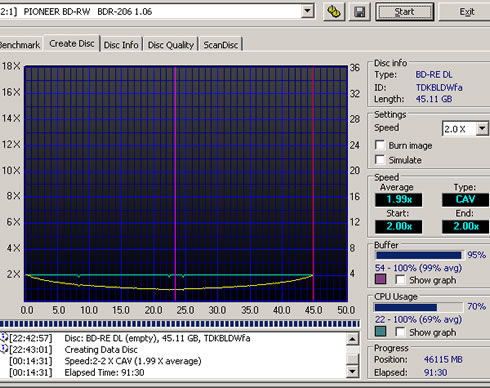Click the Start button
The height and width of the screenshot is (388, 490).
pyautogui.click(x=405, y=12)
